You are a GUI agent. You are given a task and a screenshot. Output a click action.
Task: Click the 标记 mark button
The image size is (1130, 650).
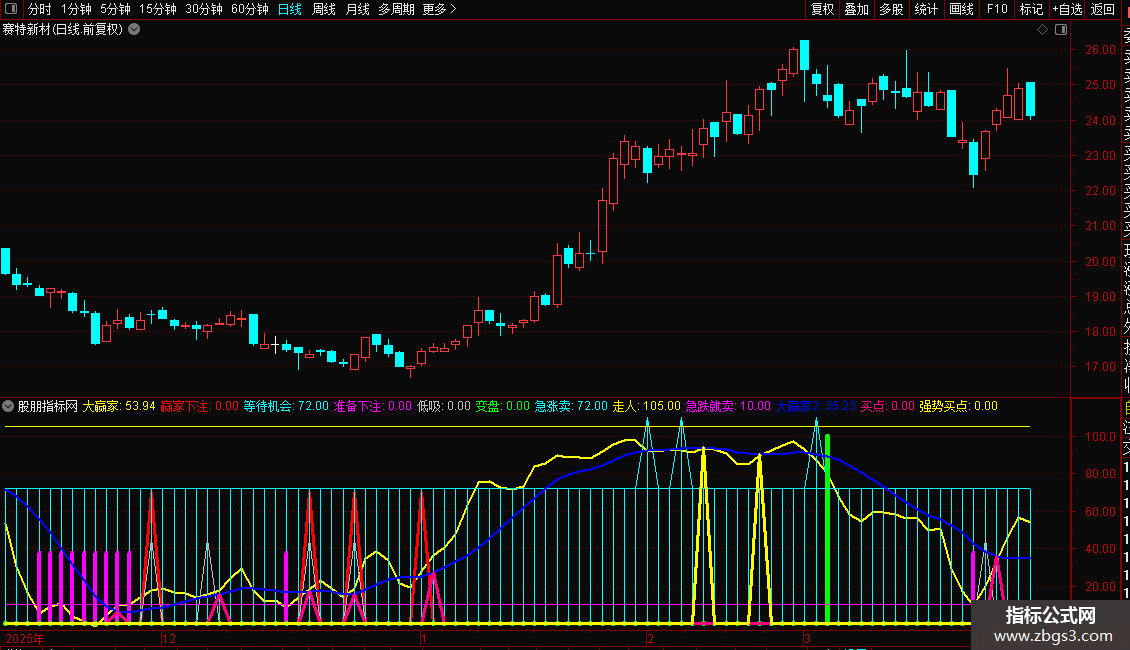coord(1031,9)
